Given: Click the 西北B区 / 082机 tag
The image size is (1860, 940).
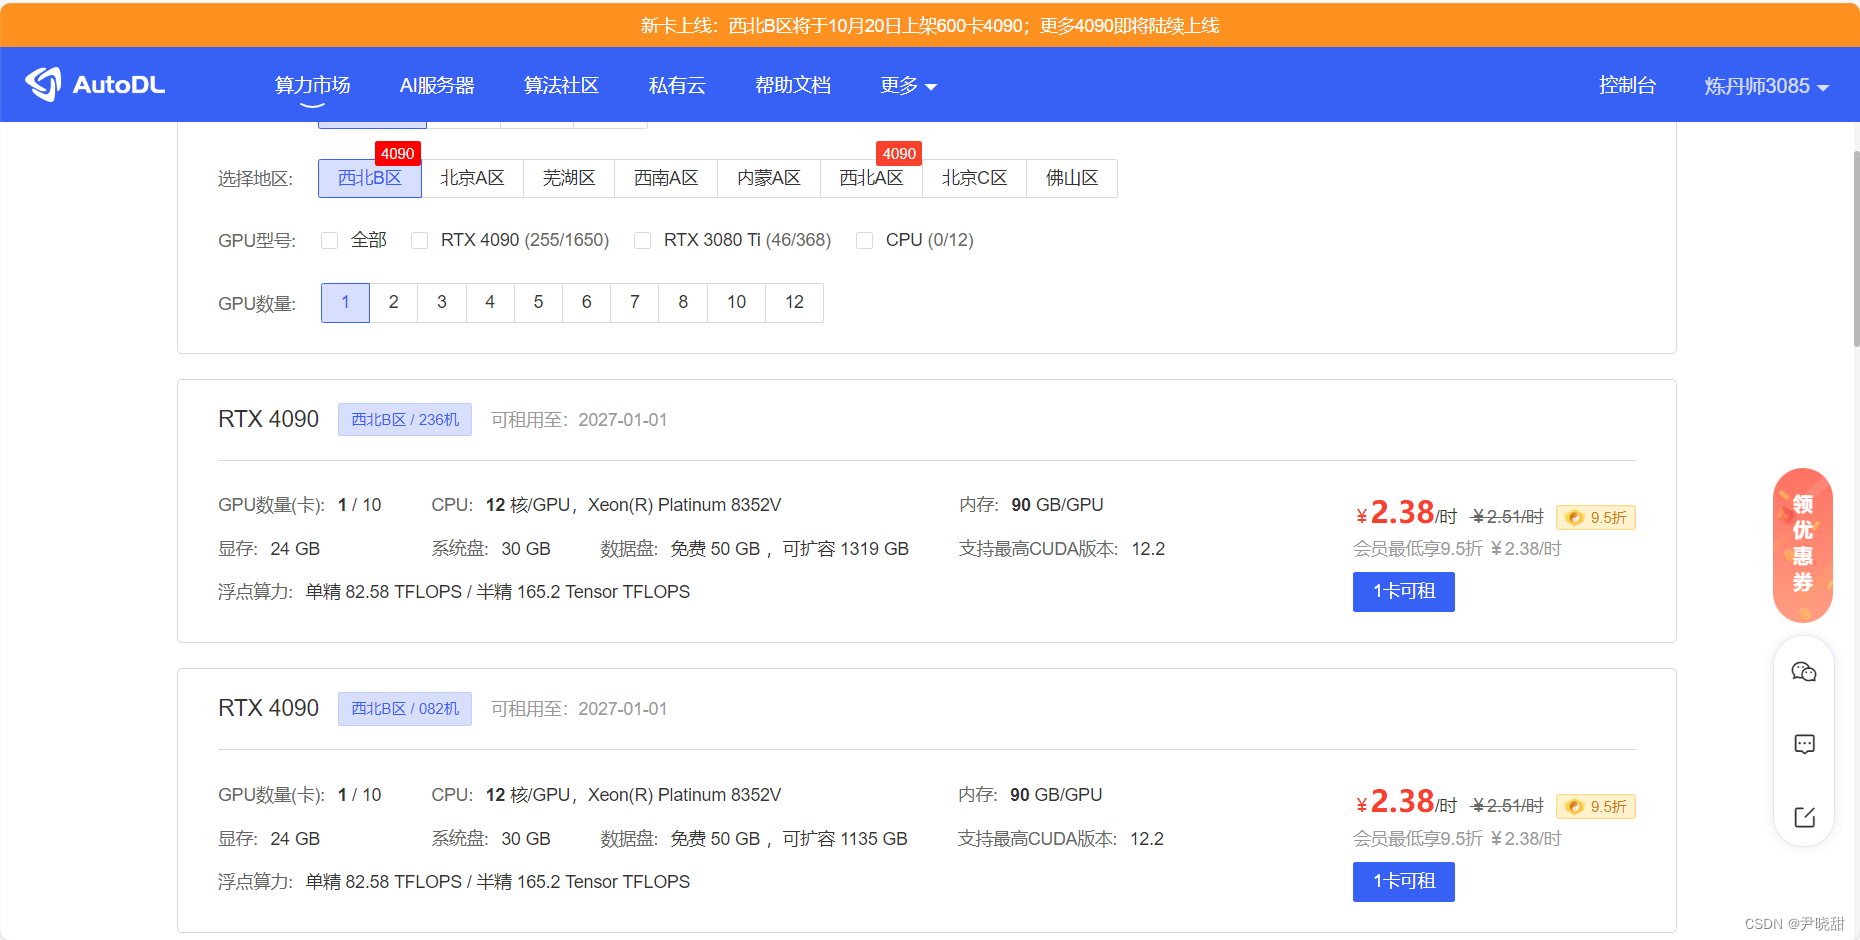Looking at the screenshot, I should tap(405, 709).
